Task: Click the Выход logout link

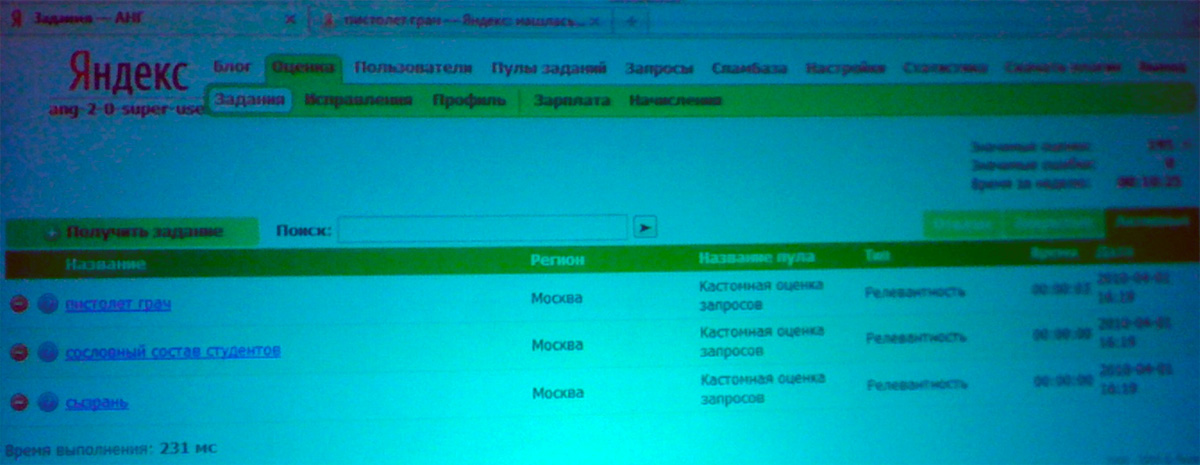Action: (1161, 68)
